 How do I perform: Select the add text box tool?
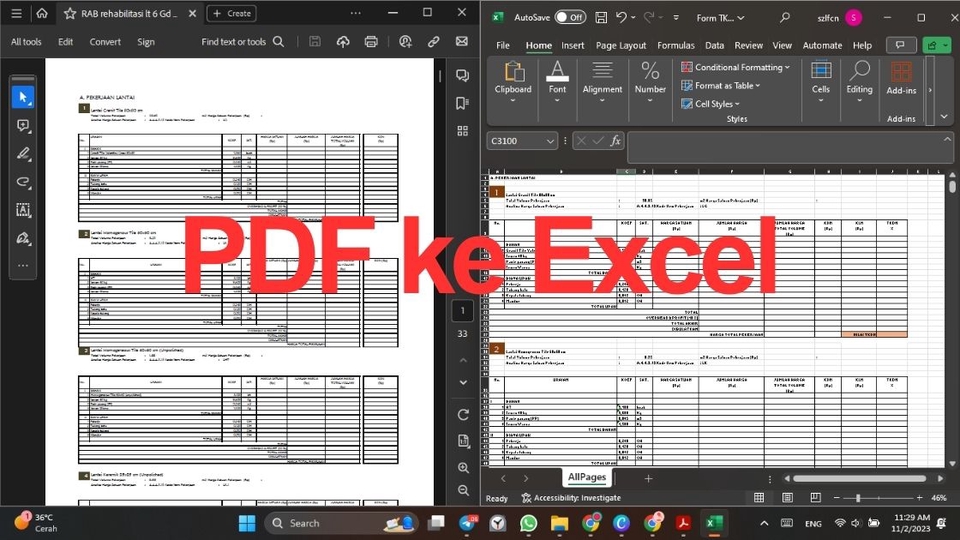pyautogui.click(x=23, y=210)
